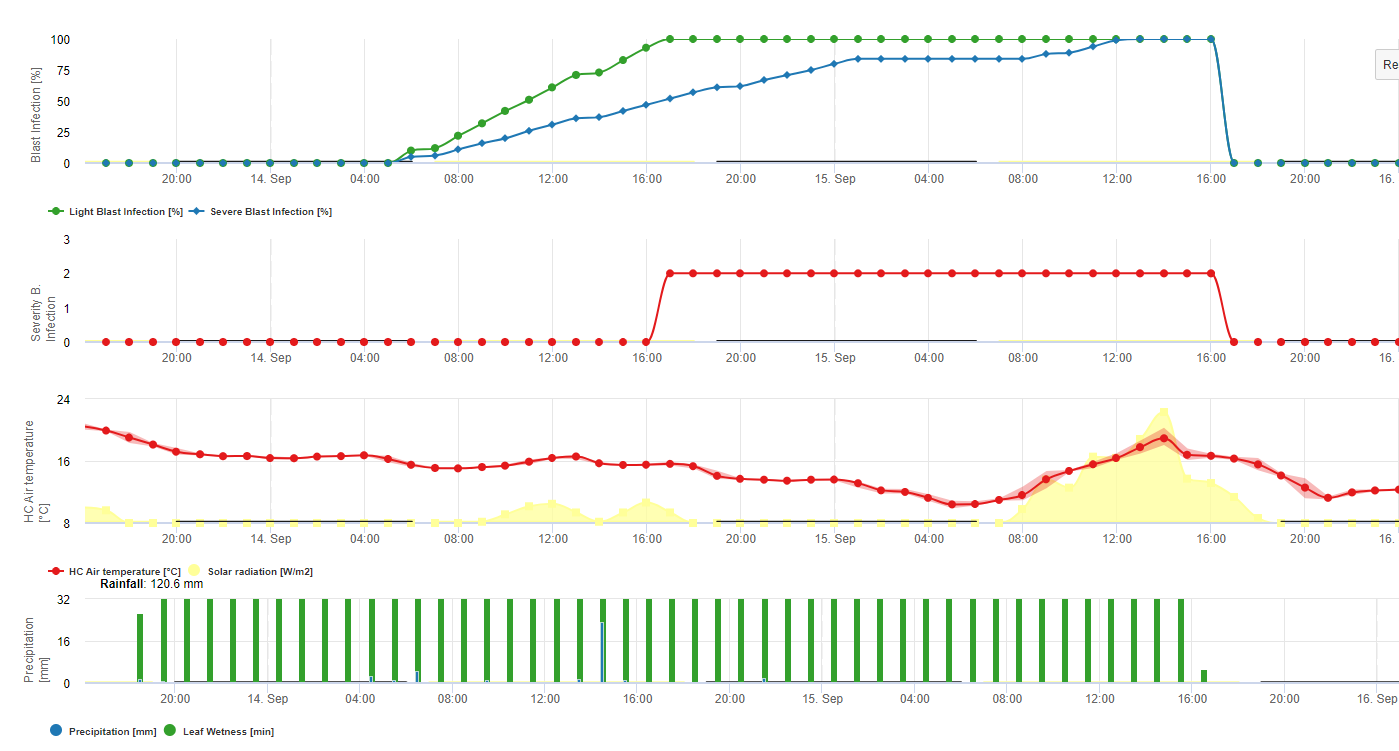Click the 14. Sep label on precipitation chart axis
The width and height of the screenshot is (1399, 751).
(268, 699)
